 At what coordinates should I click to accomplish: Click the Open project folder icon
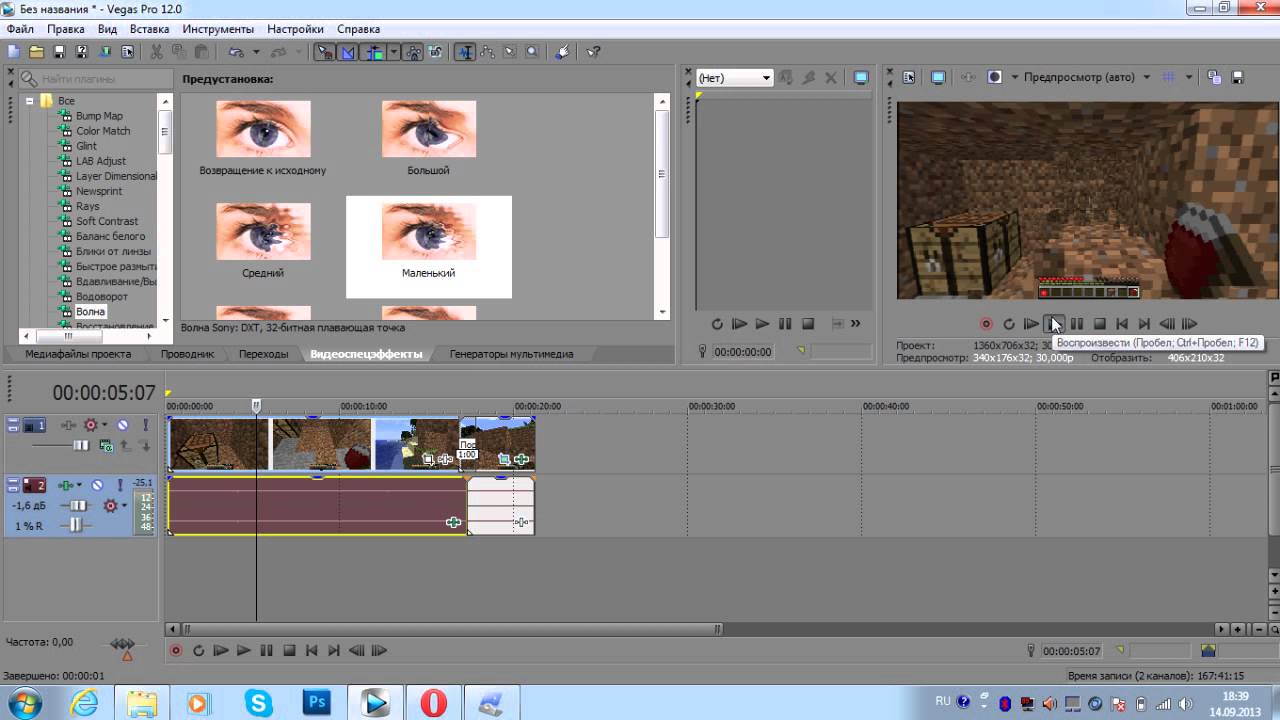pyautogui.click(x=36, y=52)
